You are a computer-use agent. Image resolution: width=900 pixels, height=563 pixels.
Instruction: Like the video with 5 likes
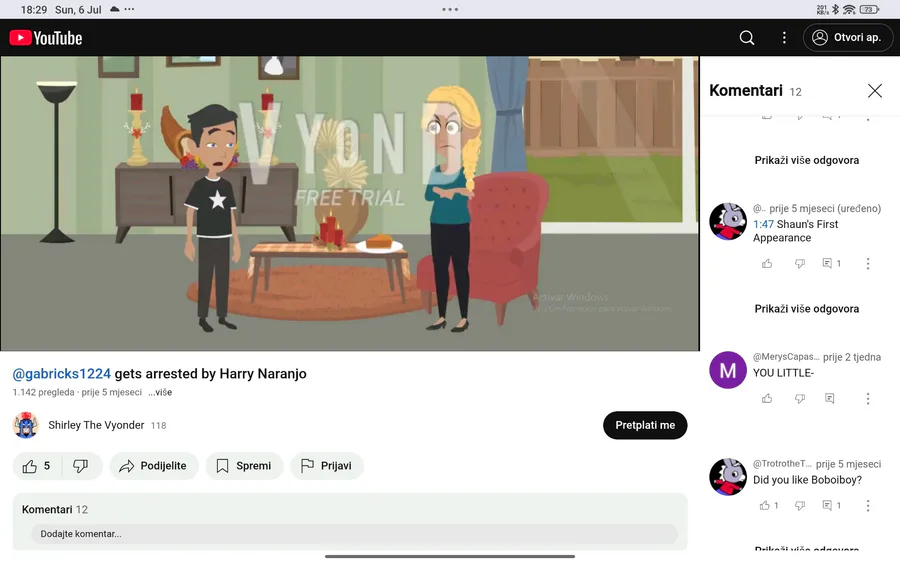tap(37, 466)
